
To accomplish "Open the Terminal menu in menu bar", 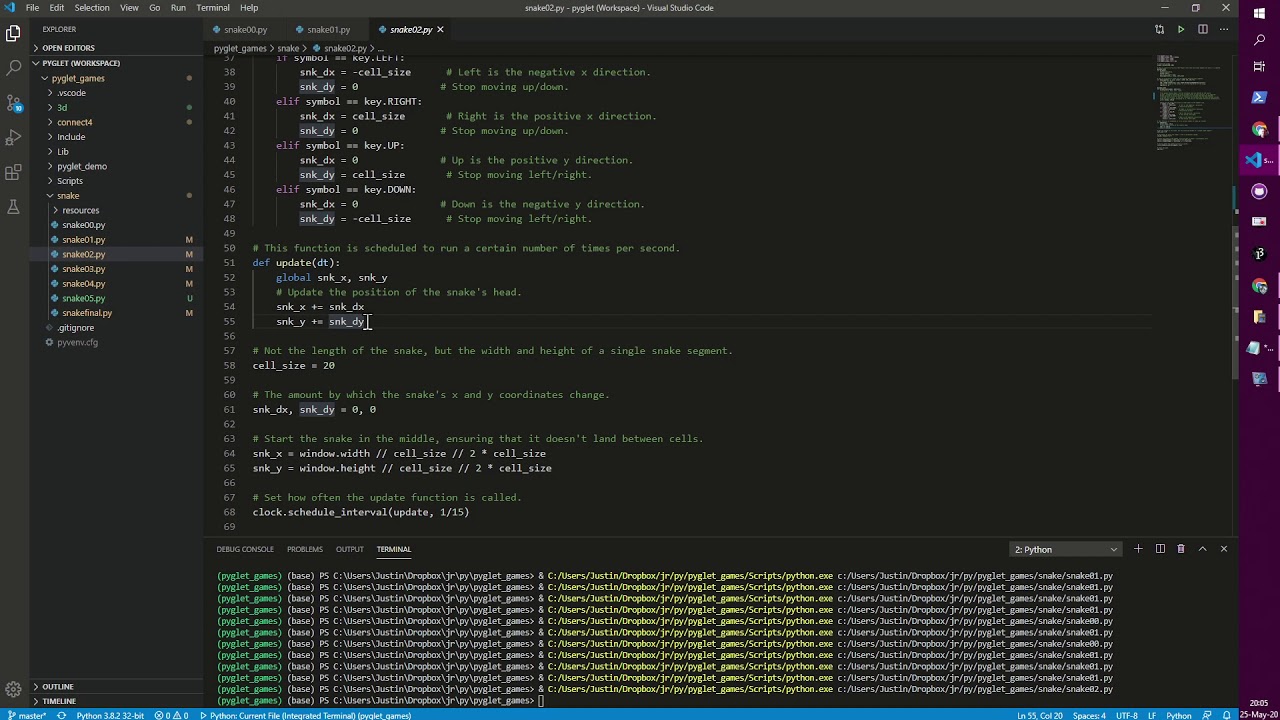I will click(212, 8).
